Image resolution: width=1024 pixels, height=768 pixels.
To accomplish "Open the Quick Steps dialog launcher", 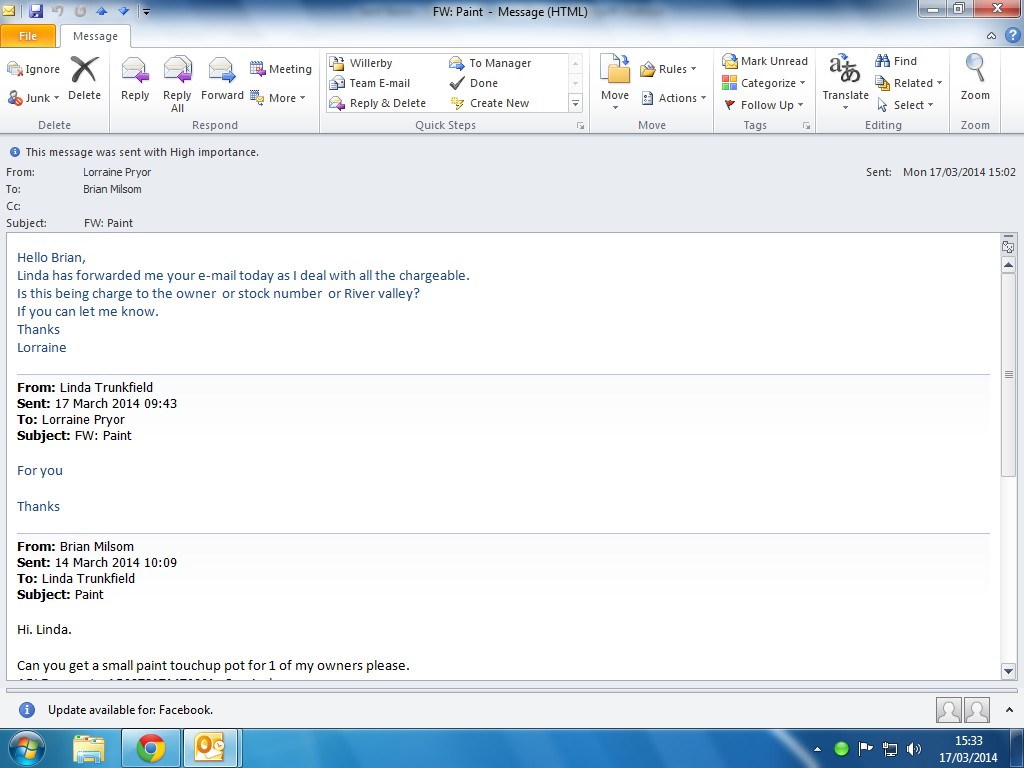I will (580, 126).
